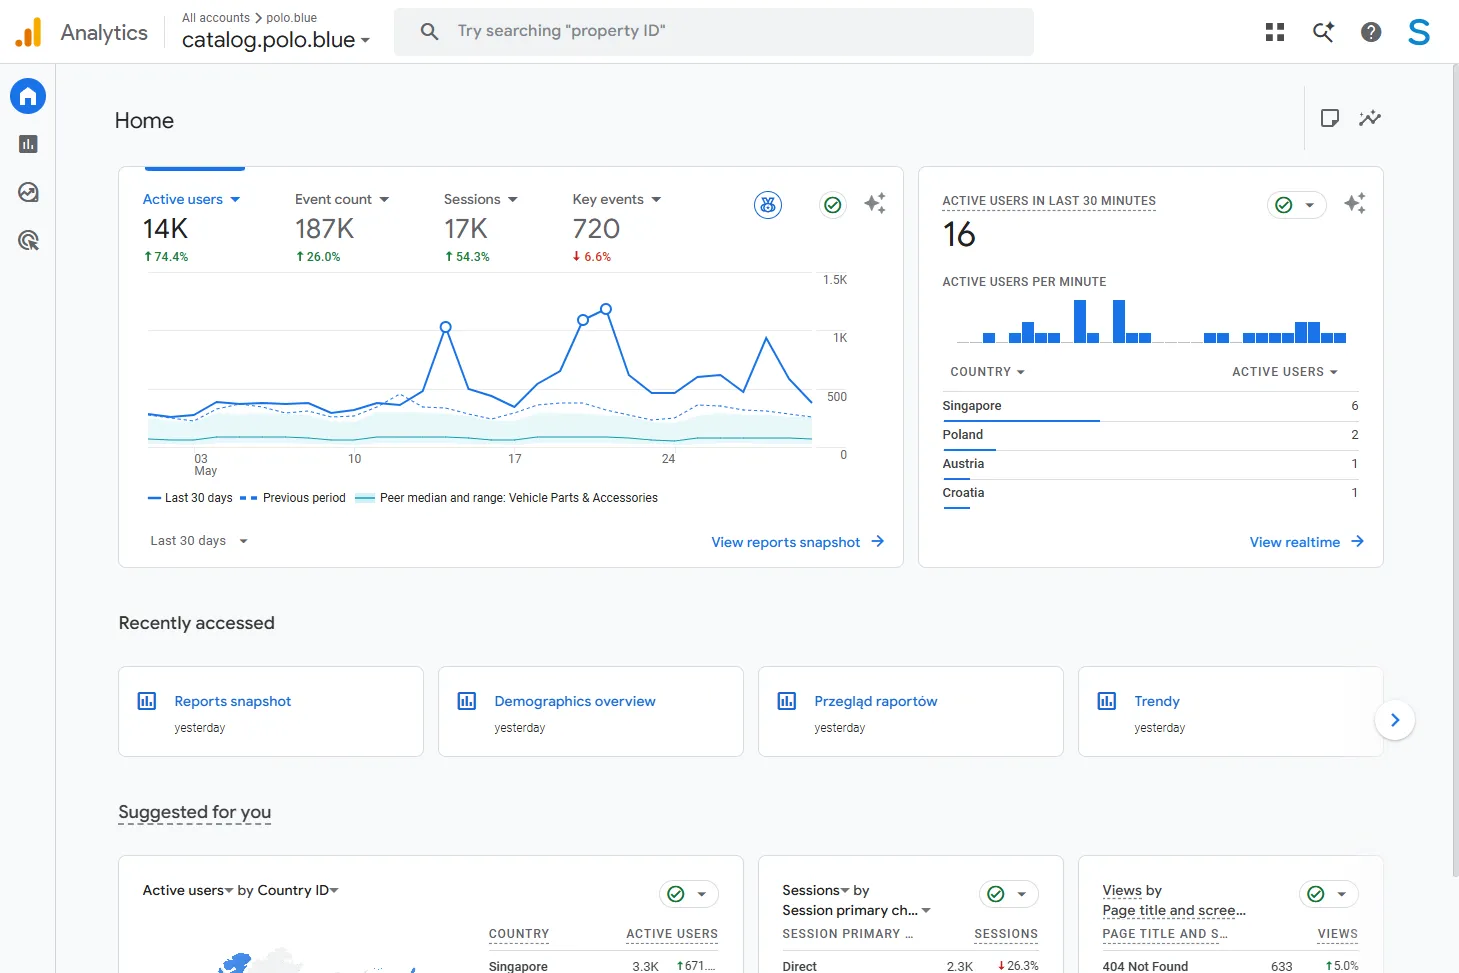The image size is (1459, 973).
Task: Open data quality dropdown on Sessions card
Action: (x=1009, y=894)
